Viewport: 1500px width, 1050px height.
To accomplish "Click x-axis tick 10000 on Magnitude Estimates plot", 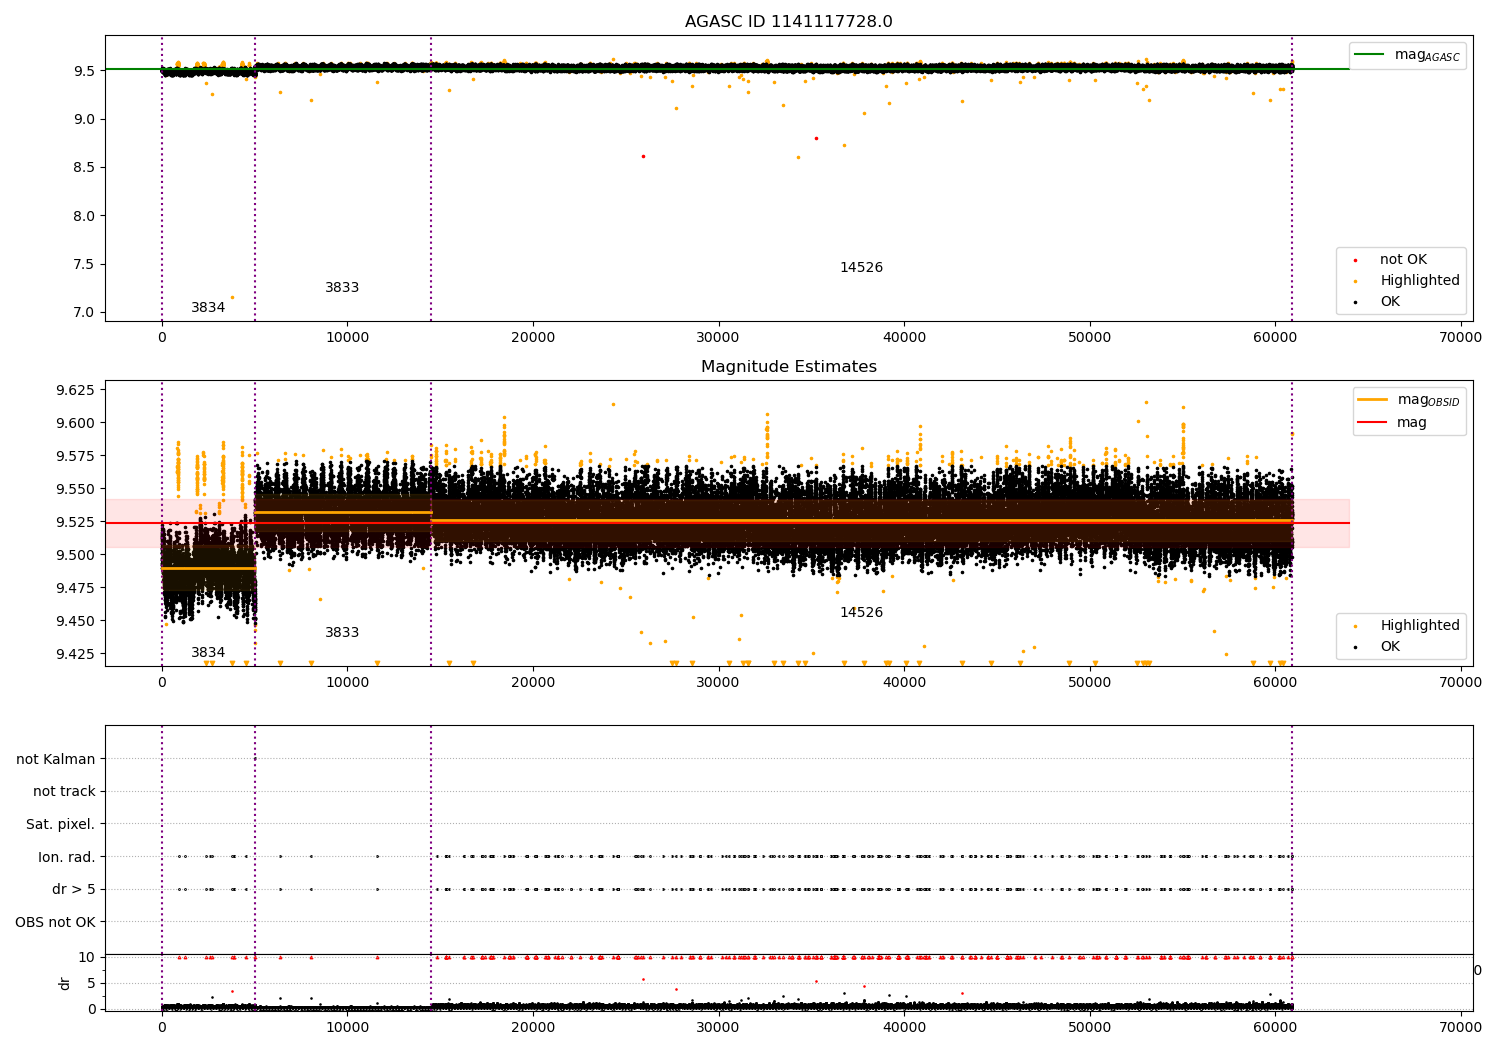I will point(347,683).
